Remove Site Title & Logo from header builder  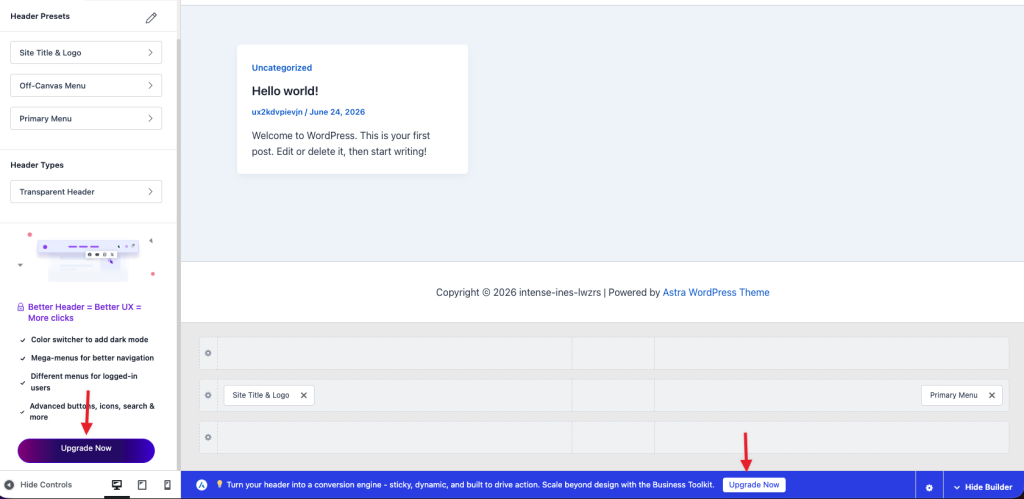304,395
